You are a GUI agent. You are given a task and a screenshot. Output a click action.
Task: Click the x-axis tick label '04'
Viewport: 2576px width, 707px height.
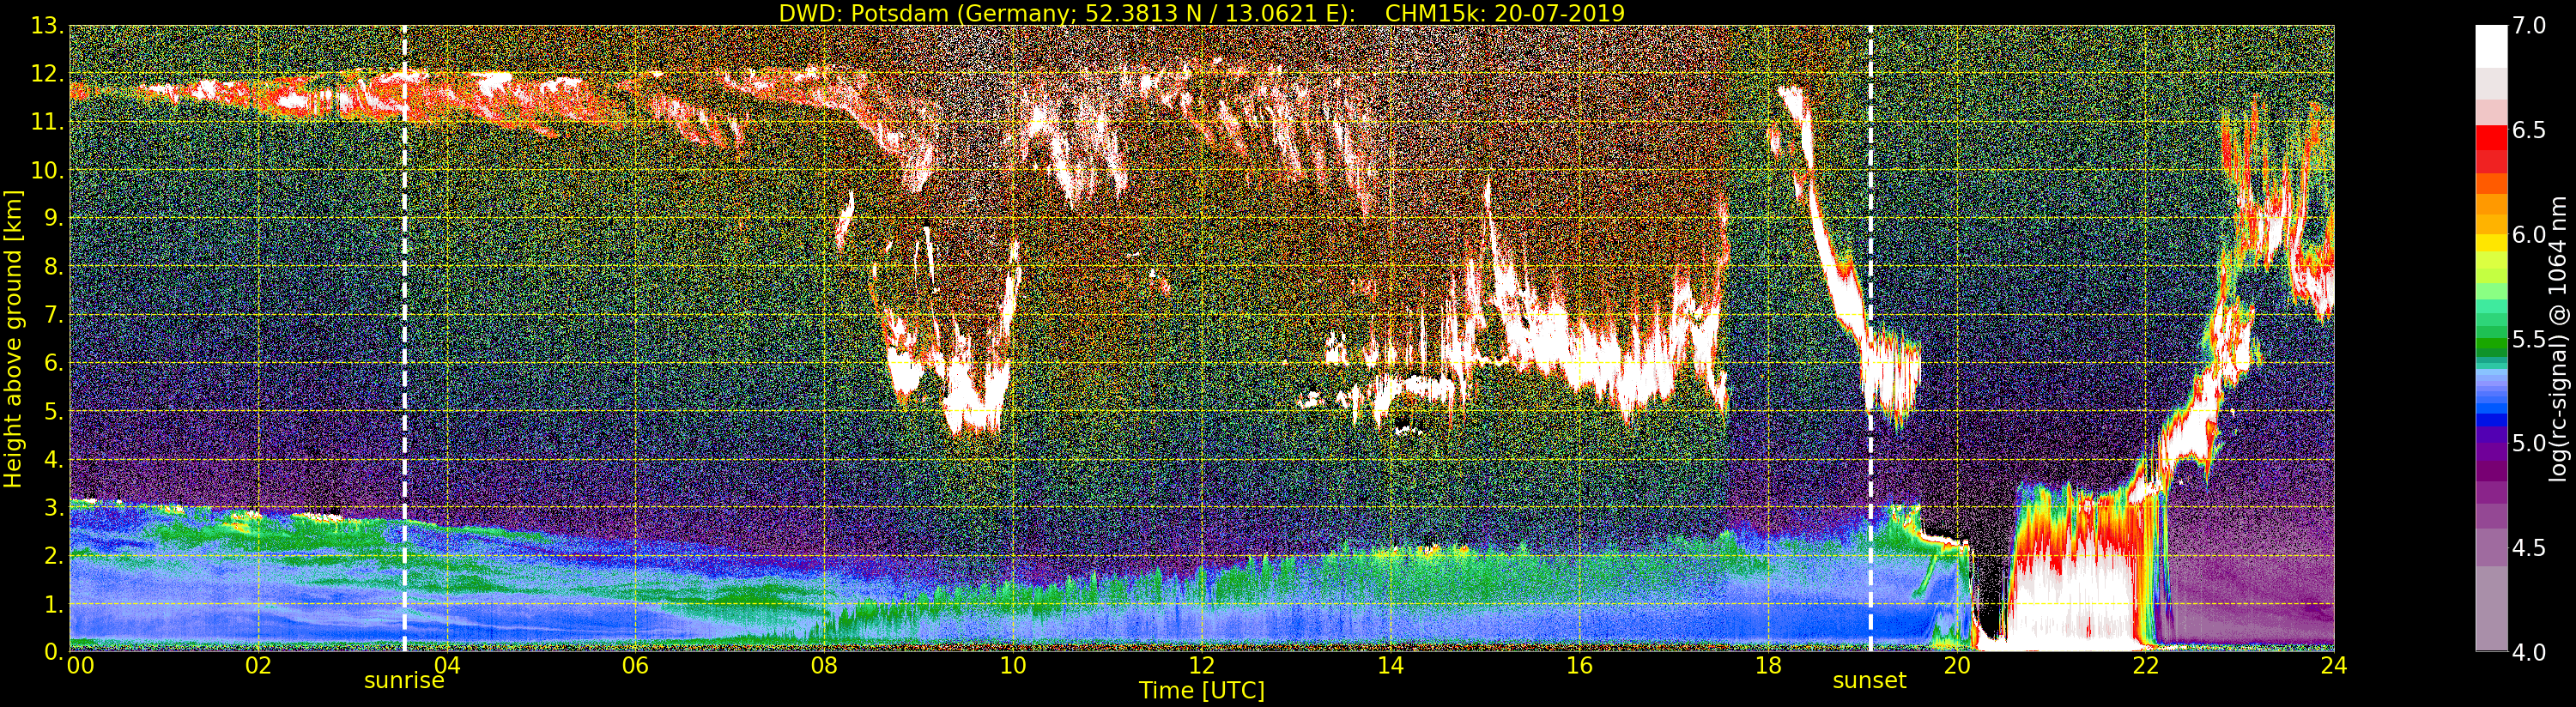tap(447, 665)
